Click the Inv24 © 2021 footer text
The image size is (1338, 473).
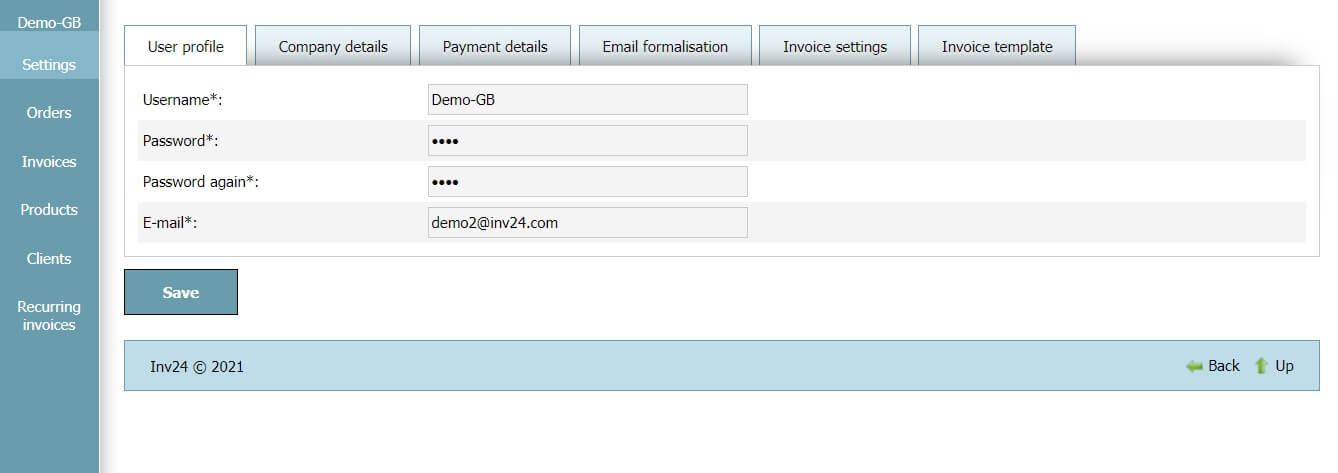197,367
